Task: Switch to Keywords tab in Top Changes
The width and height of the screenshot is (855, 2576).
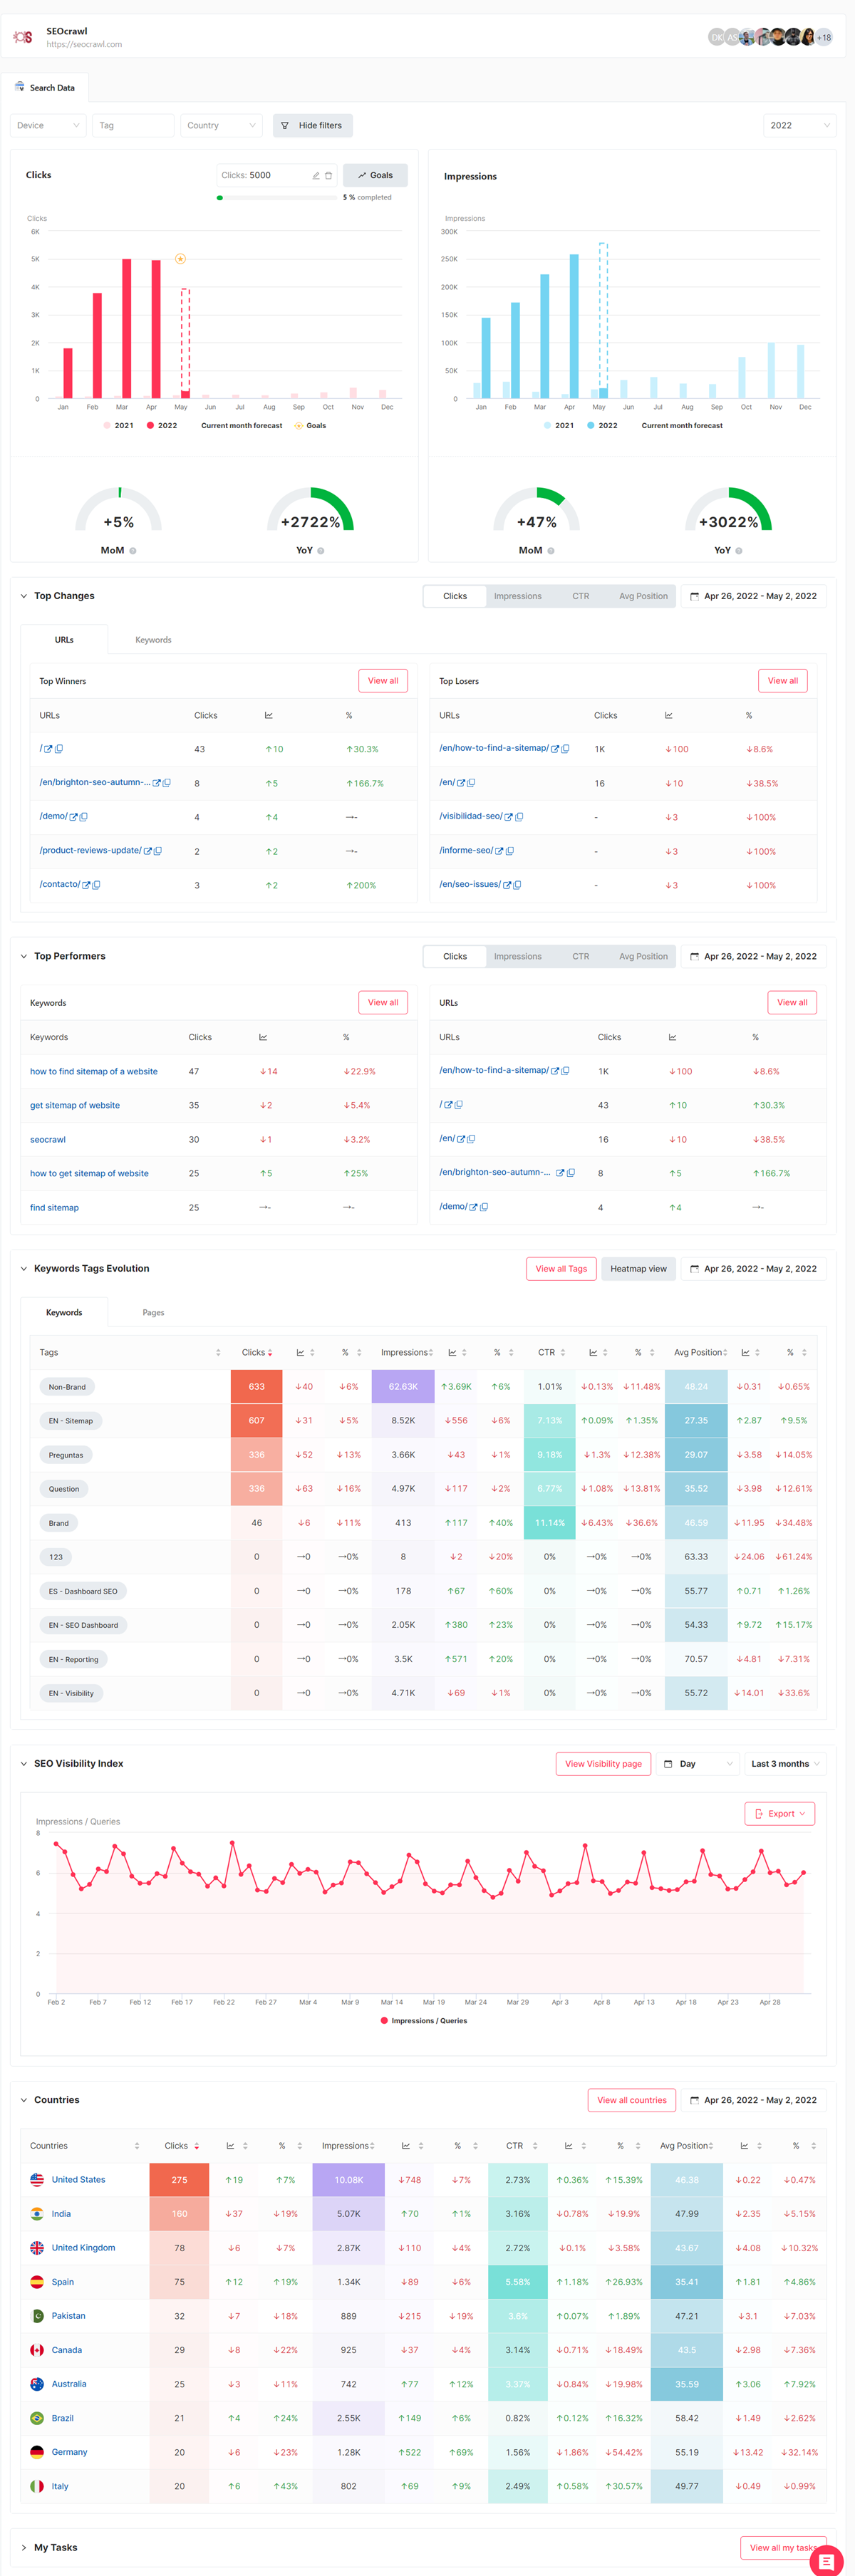Action: pos(153,640)
